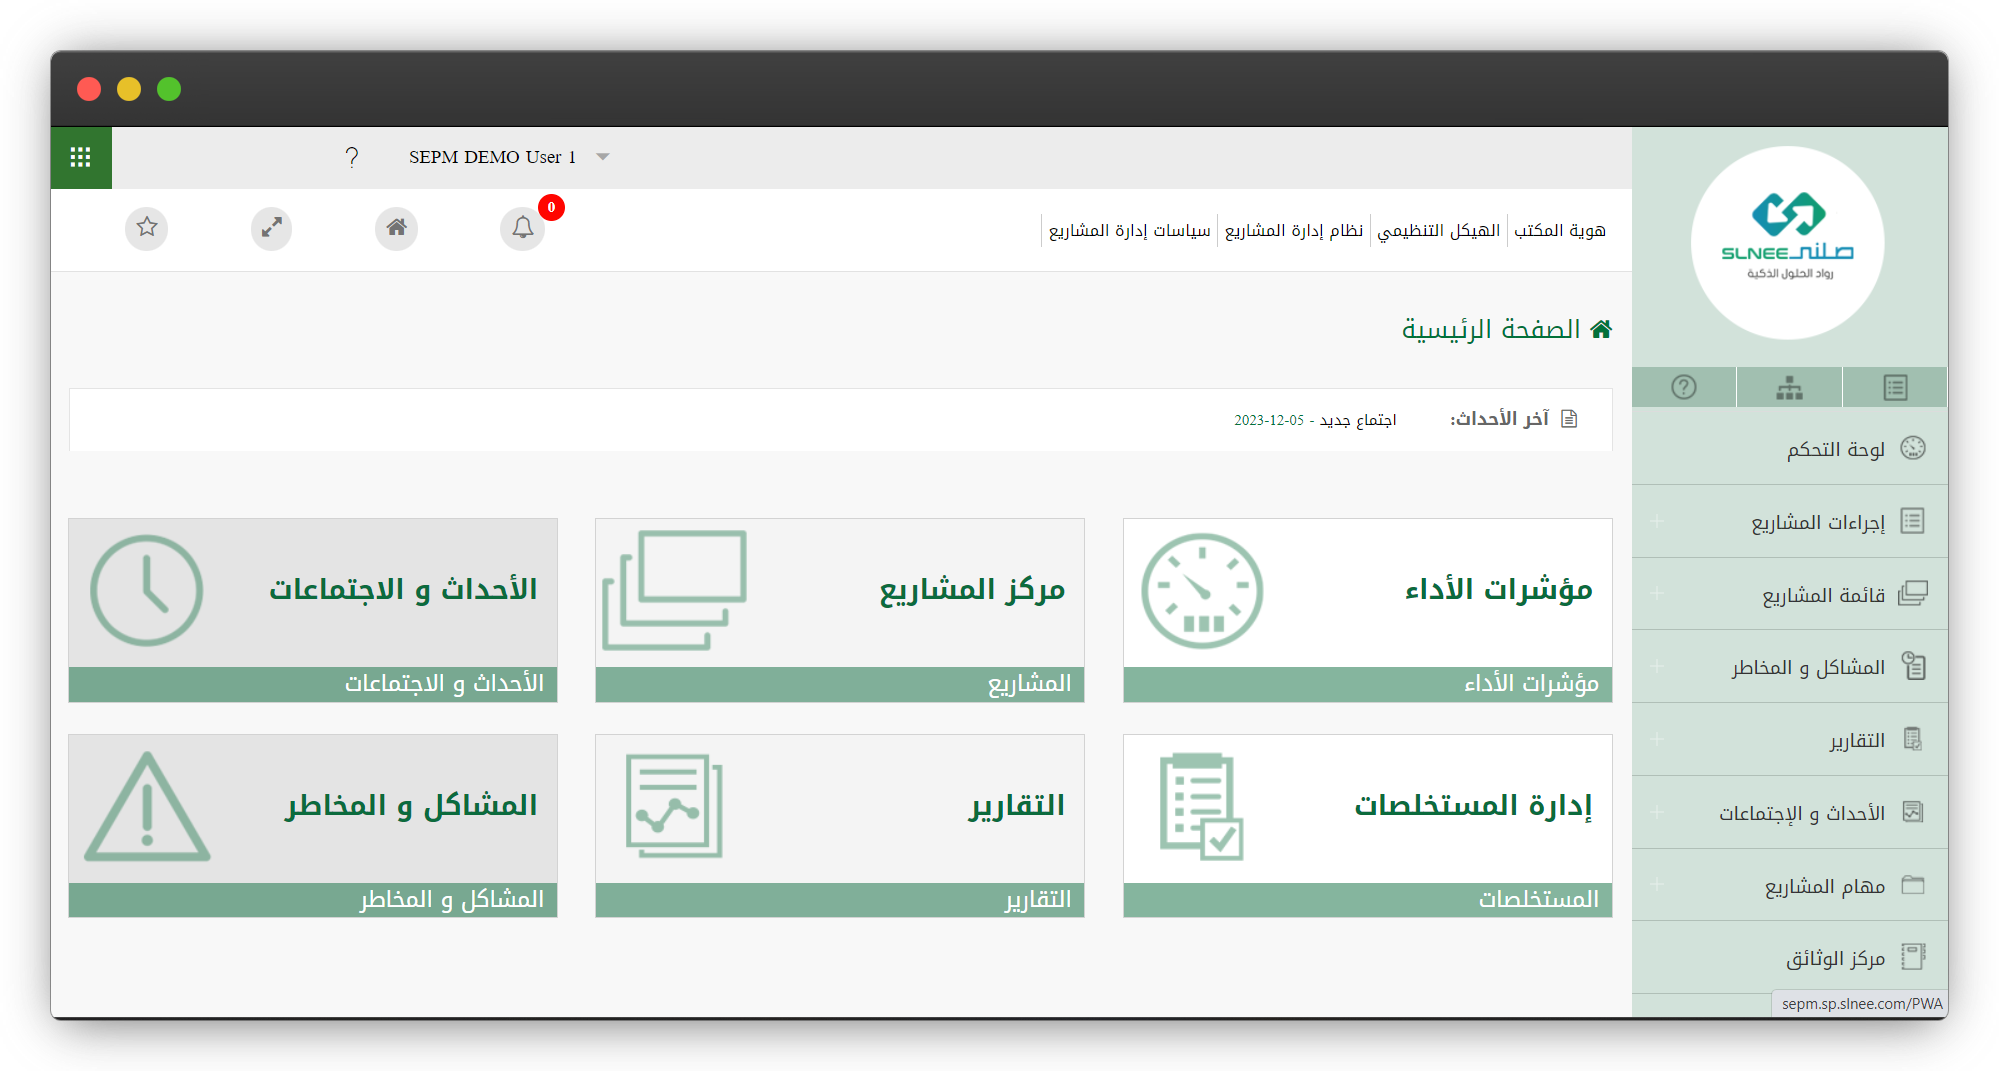The image size is (1999, 1071).
Task: Expand the التقارير sidebar section
Action: (1657, 740)
